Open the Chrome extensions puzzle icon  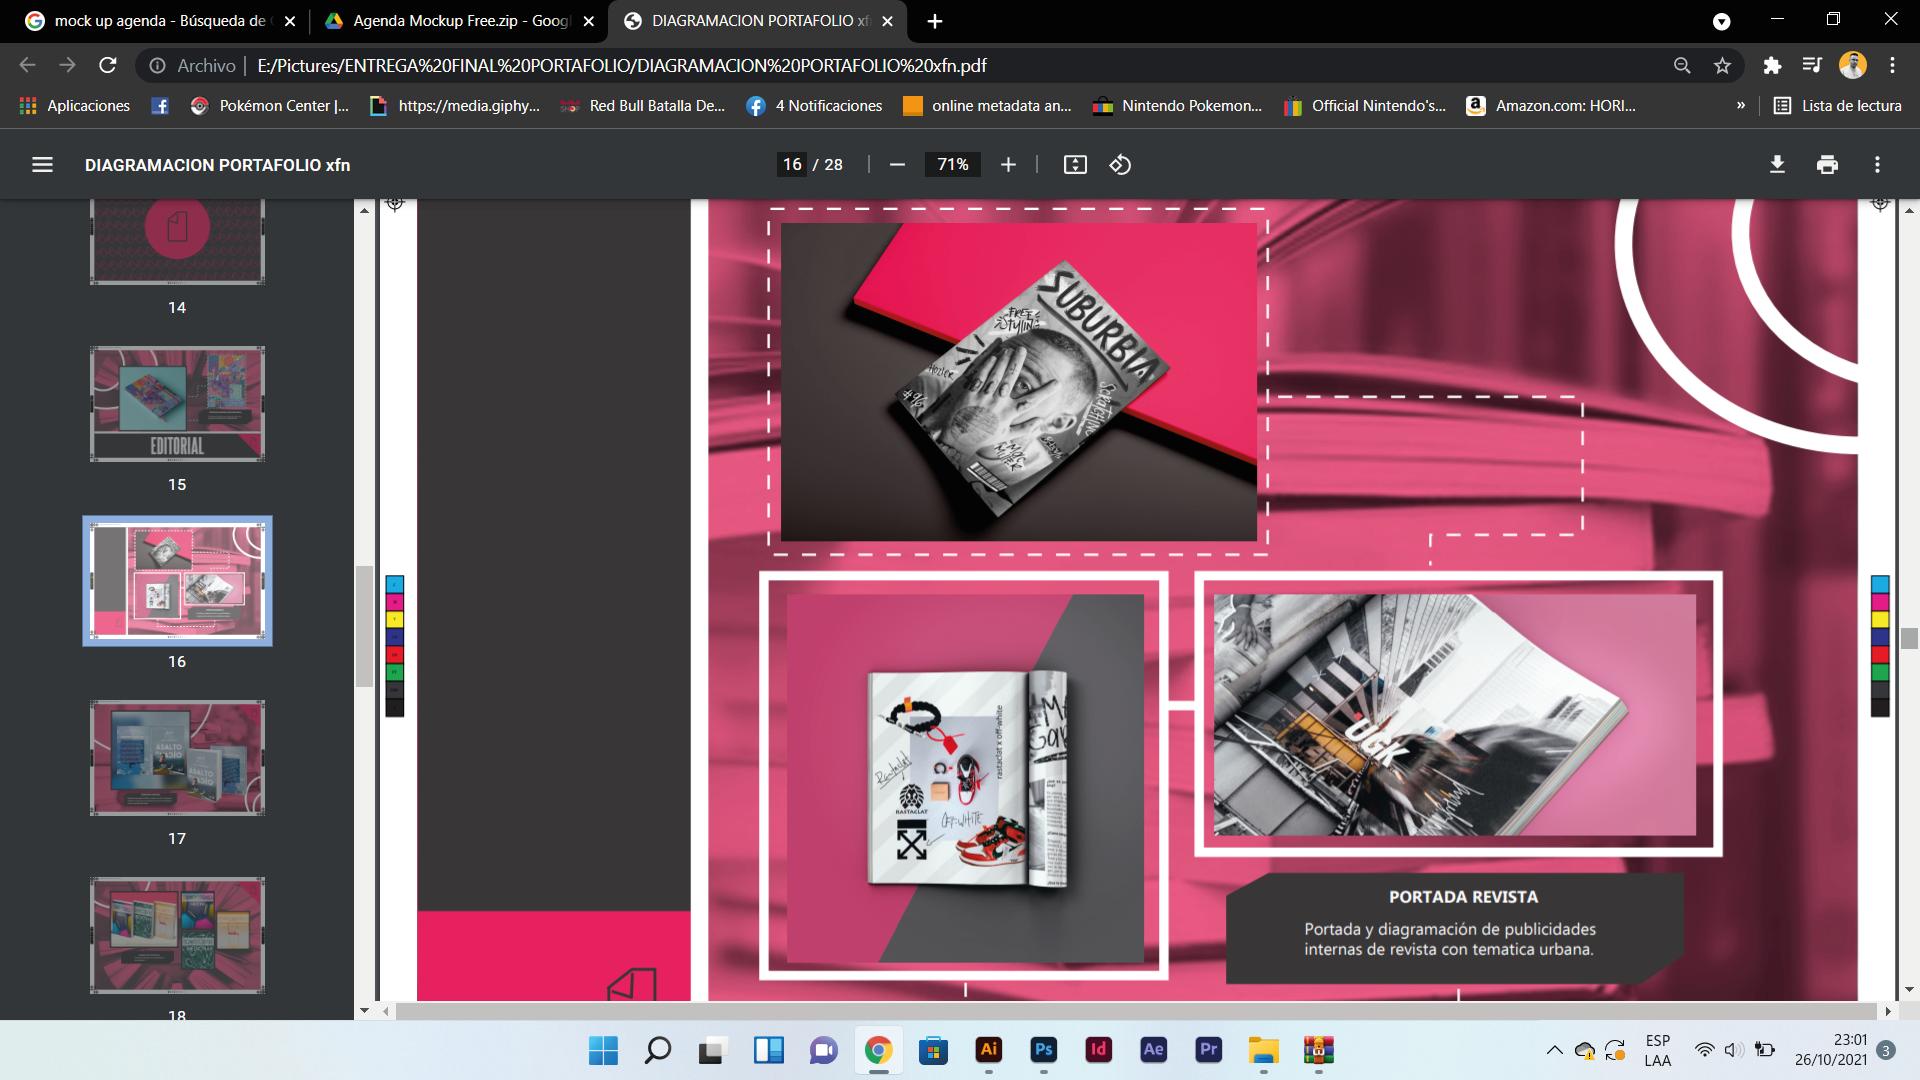(1772, 66)
